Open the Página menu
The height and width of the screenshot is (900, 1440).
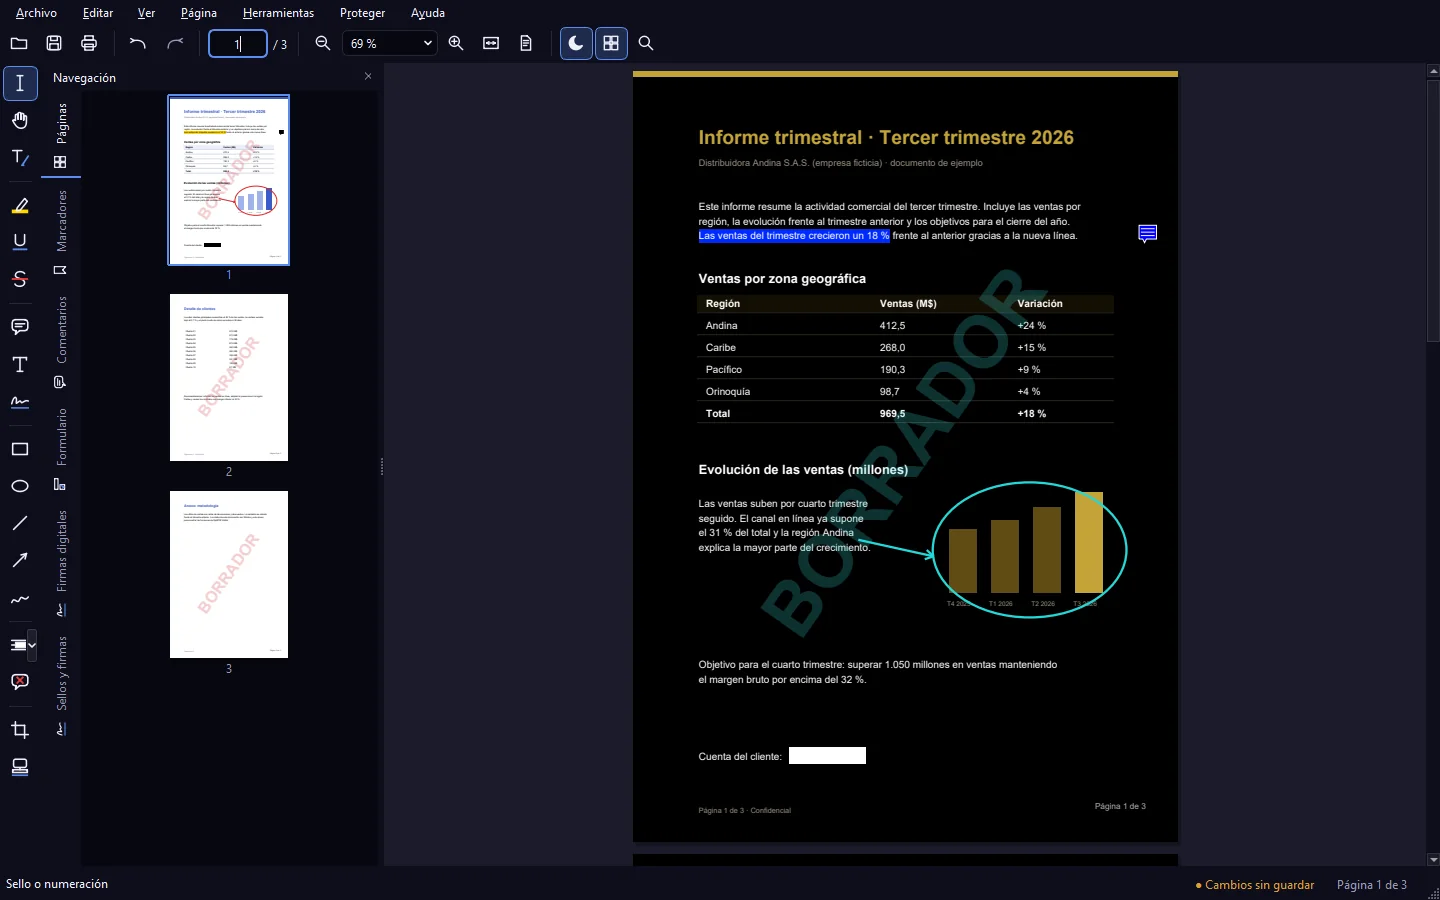coord(198,13)
